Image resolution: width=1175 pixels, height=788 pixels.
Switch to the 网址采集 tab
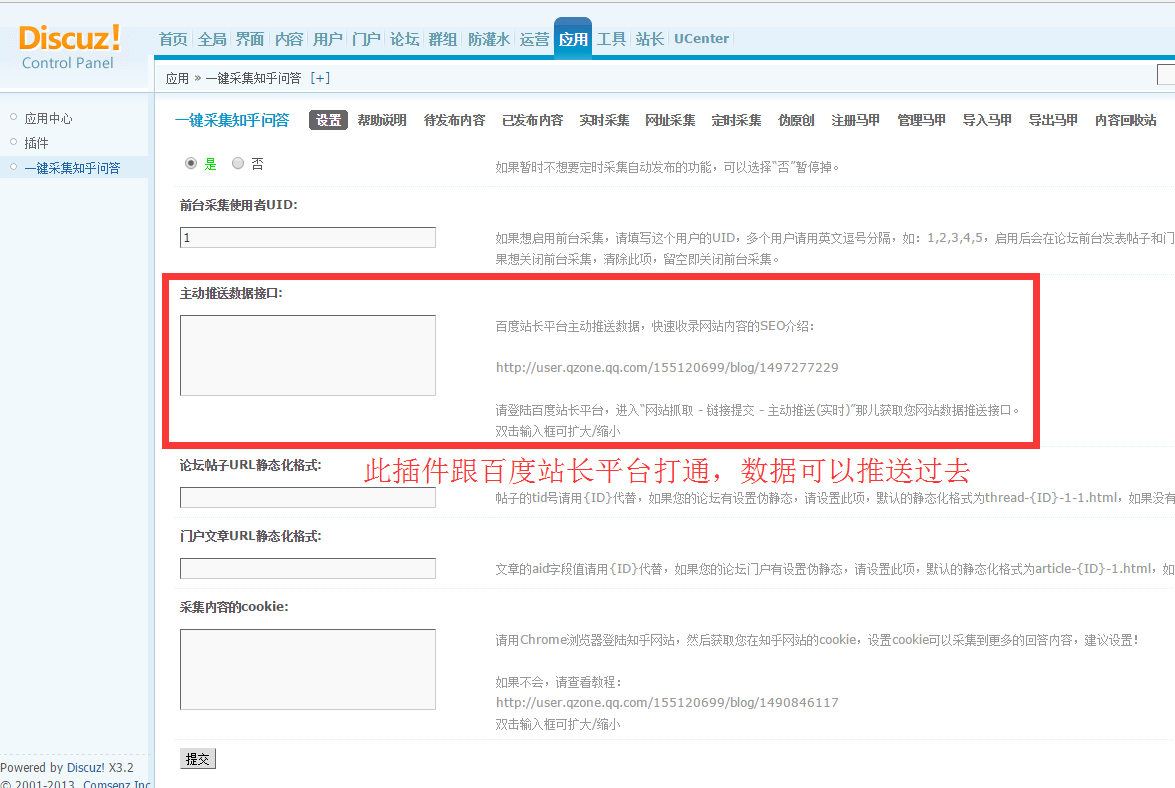670,120
